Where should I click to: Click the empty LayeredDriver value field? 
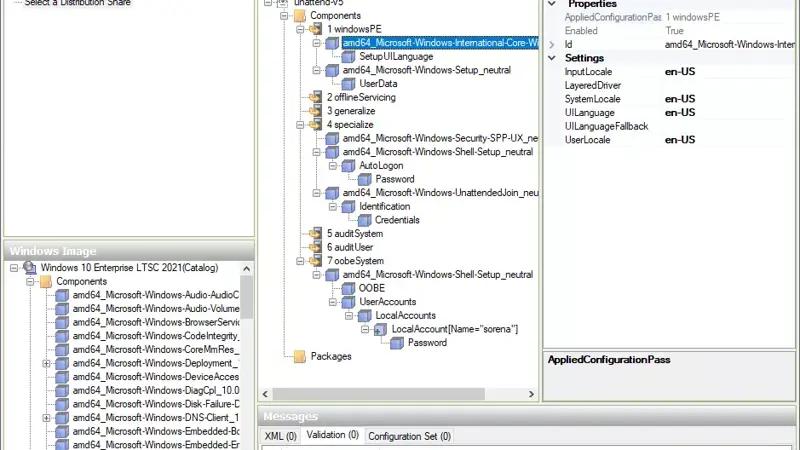coord(728,85)
